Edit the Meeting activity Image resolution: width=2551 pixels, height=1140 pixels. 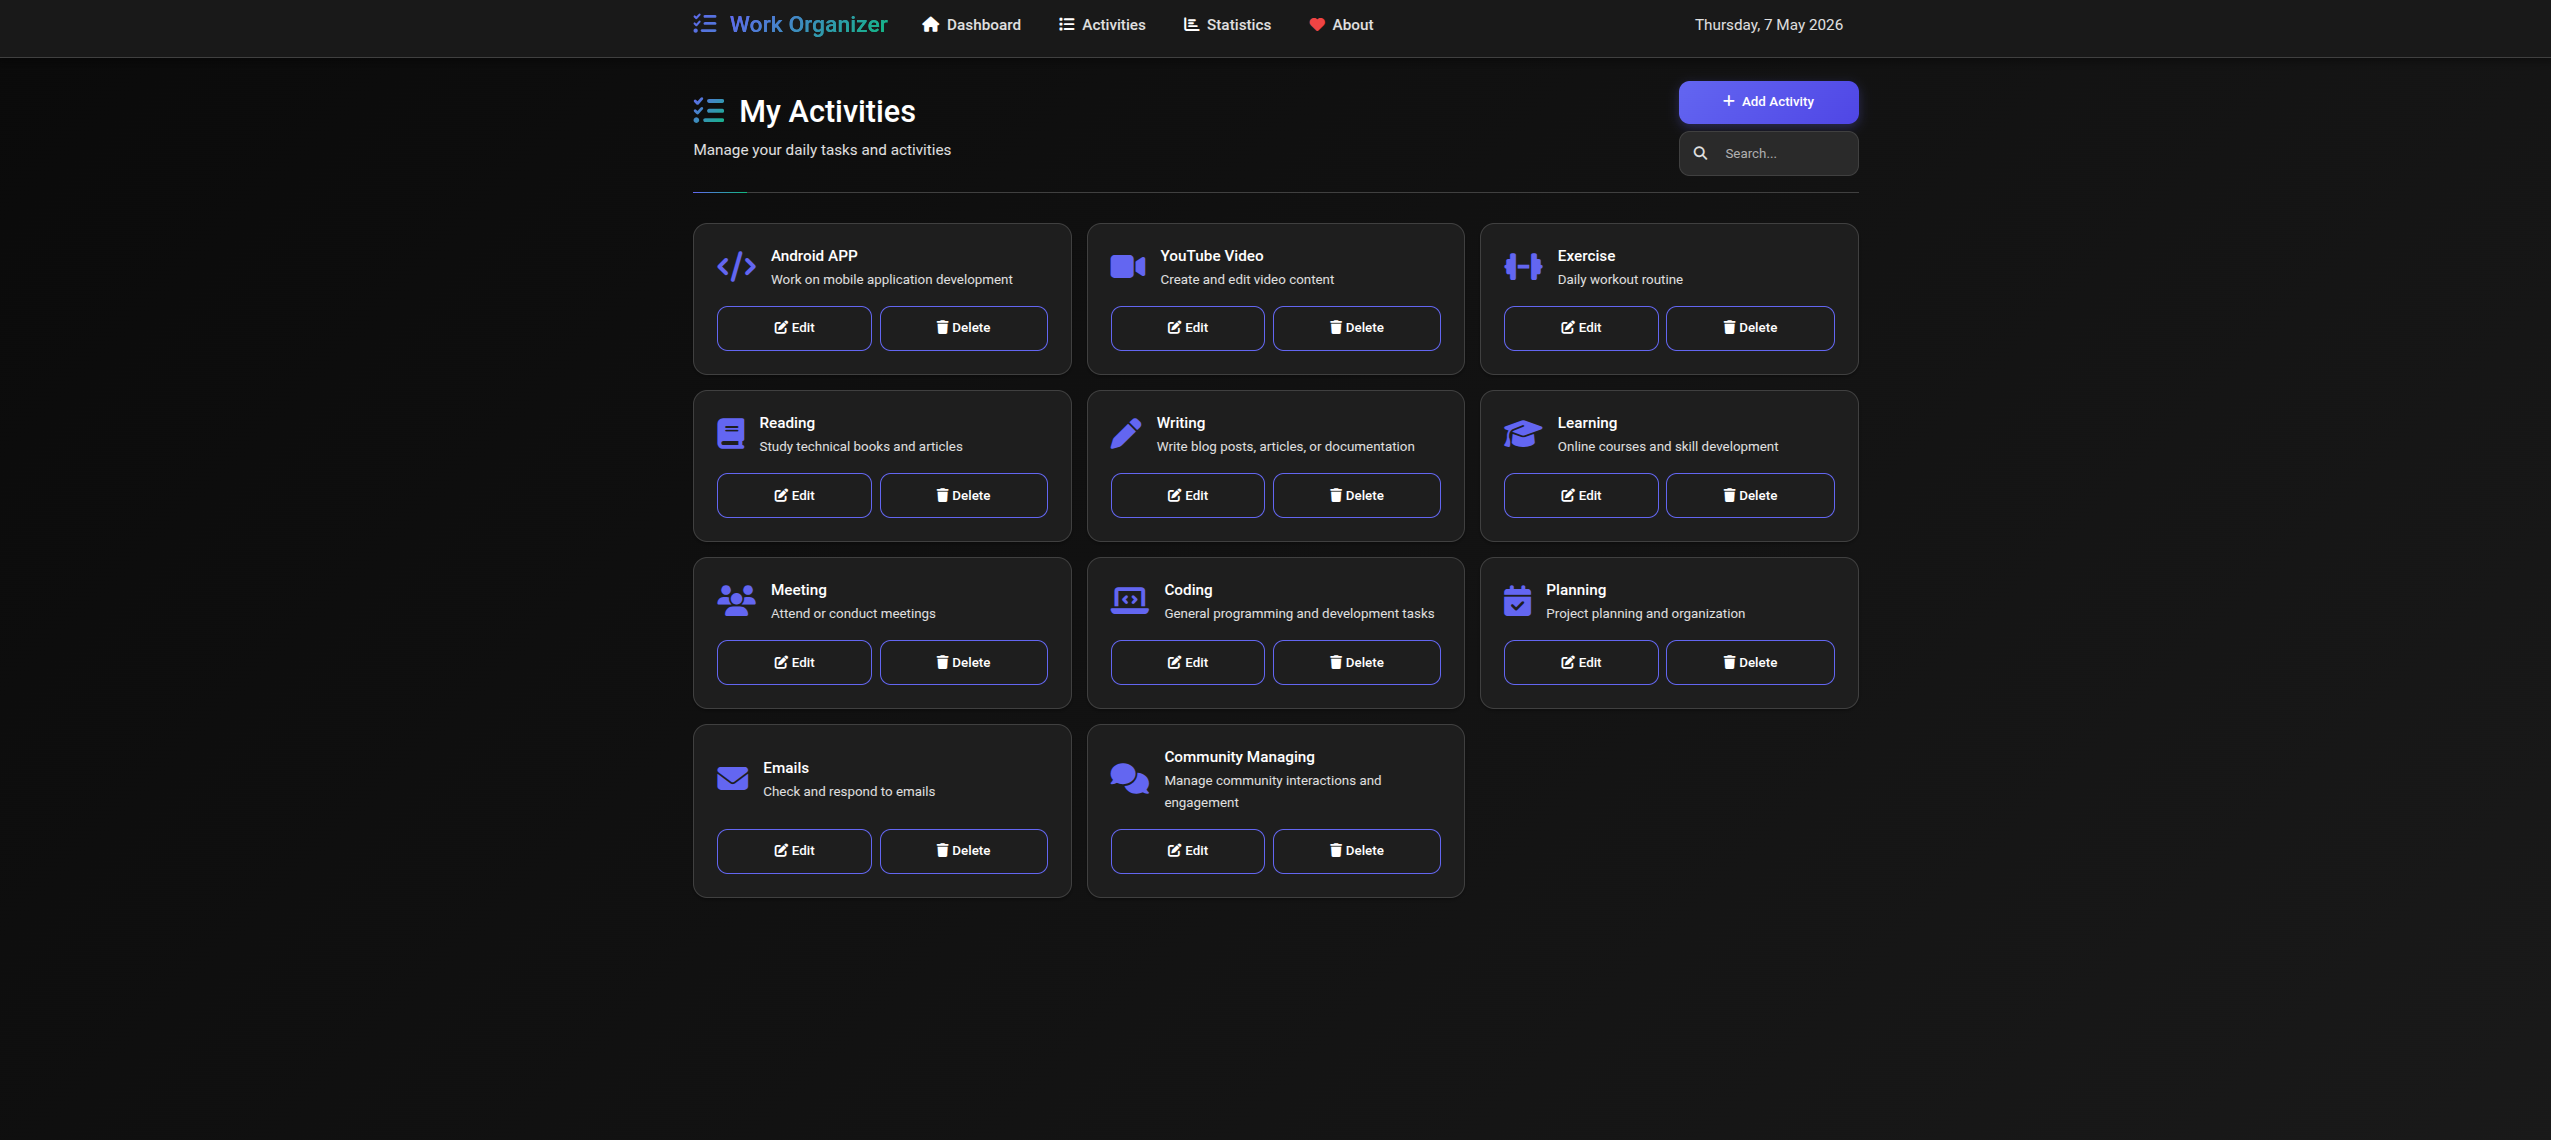tap(794, 663)
